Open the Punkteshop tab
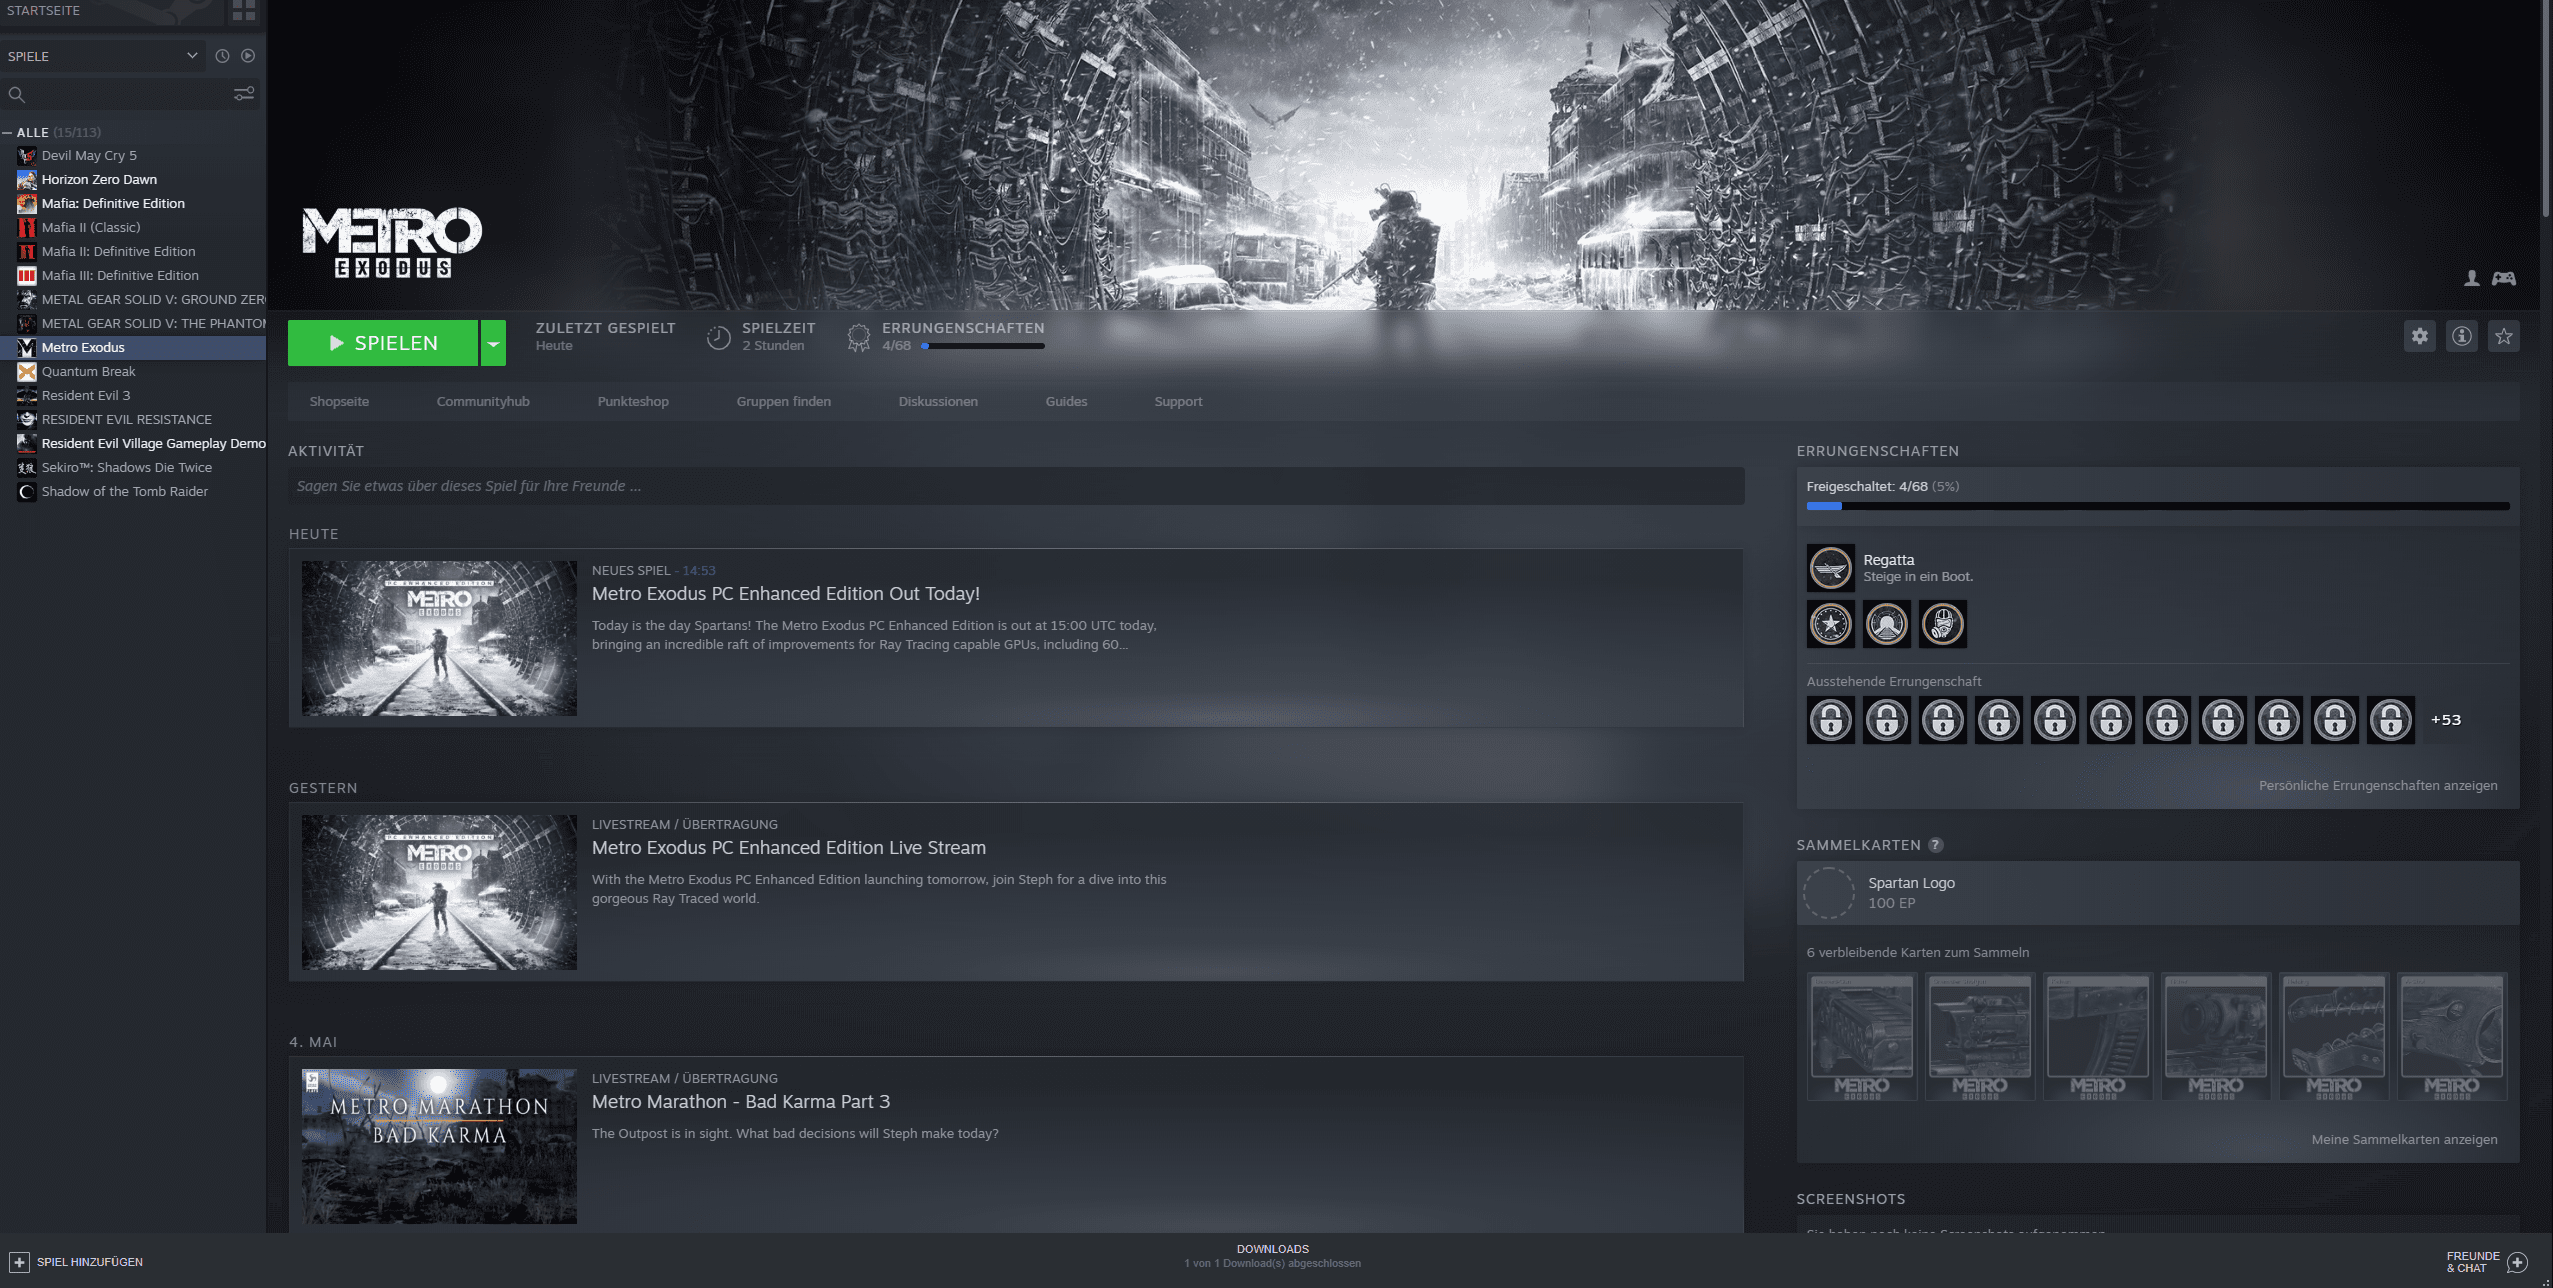The width and height of the screenshot is (2553, 1288). click(633, 401)
